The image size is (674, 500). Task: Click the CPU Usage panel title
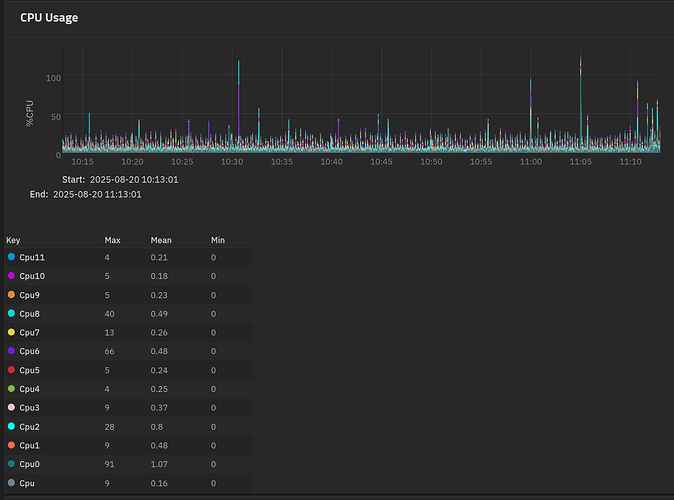tap(49, 18)
